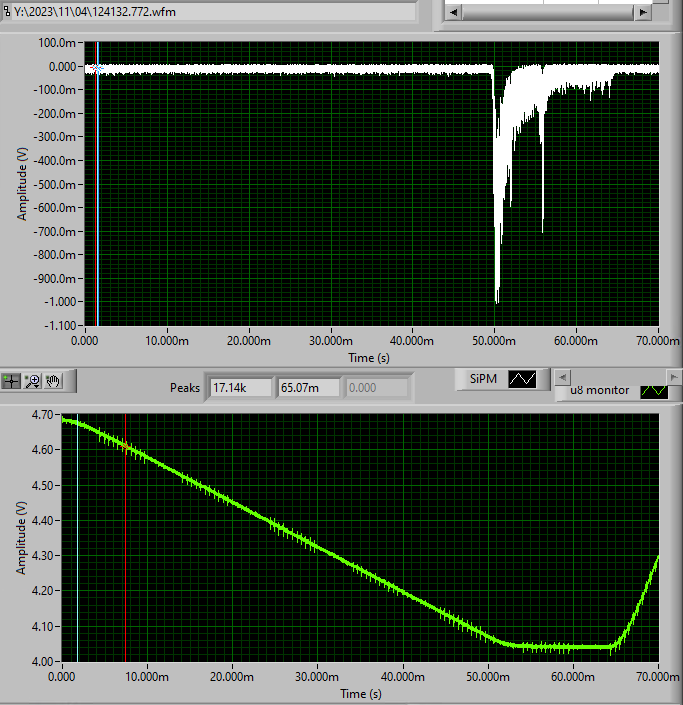Click the right arrow of the top scrollbar
This screenshot has height=705, width=683.
[x=643, y=12]
